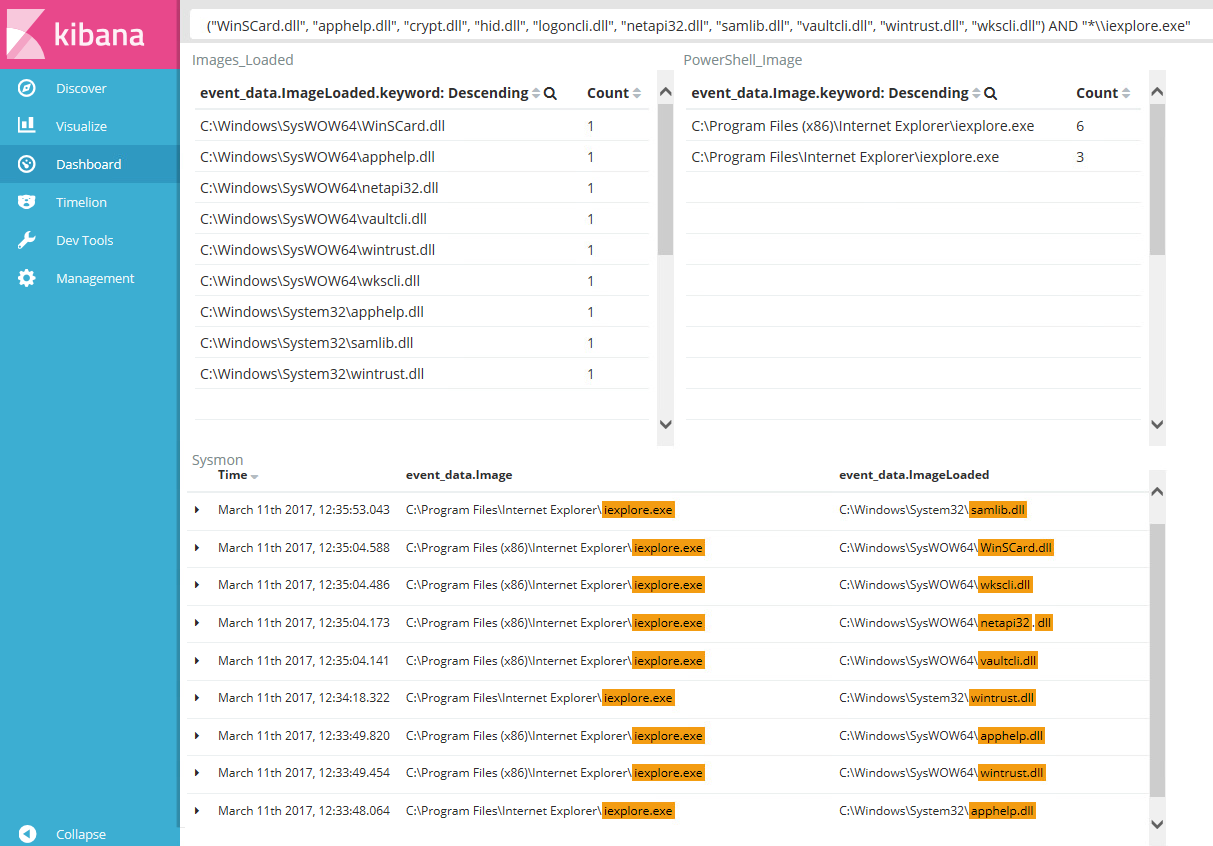
Task: Click magnifier icon in event_data.Image.keyword header
Action: pyautogui.click(x=990, y=93)
